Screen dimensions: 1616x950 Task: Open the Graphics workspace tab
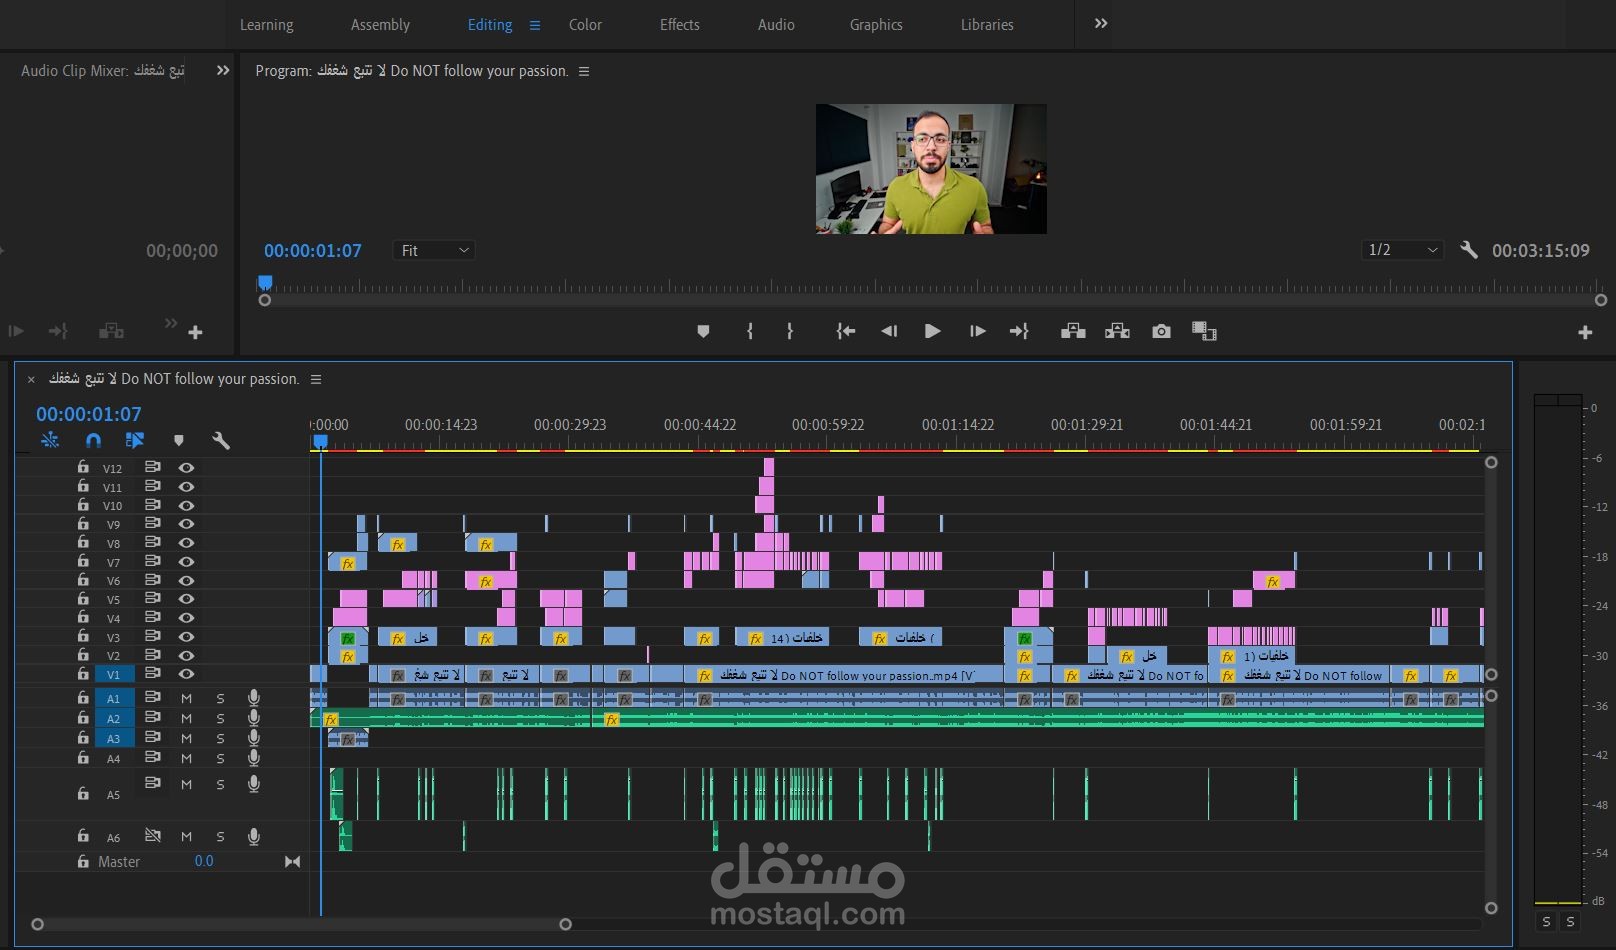click(x=876, y=25)
